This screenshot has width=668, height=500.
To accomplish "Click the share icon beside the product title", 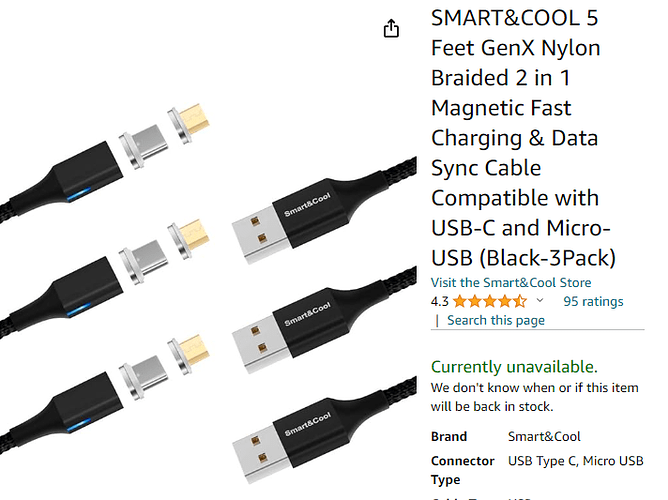I will pos(391,29).
